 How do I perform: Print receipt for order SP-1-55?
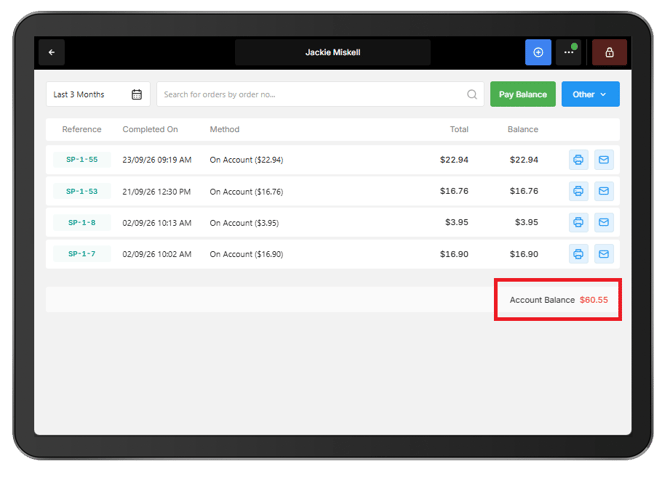pos(579,160)
